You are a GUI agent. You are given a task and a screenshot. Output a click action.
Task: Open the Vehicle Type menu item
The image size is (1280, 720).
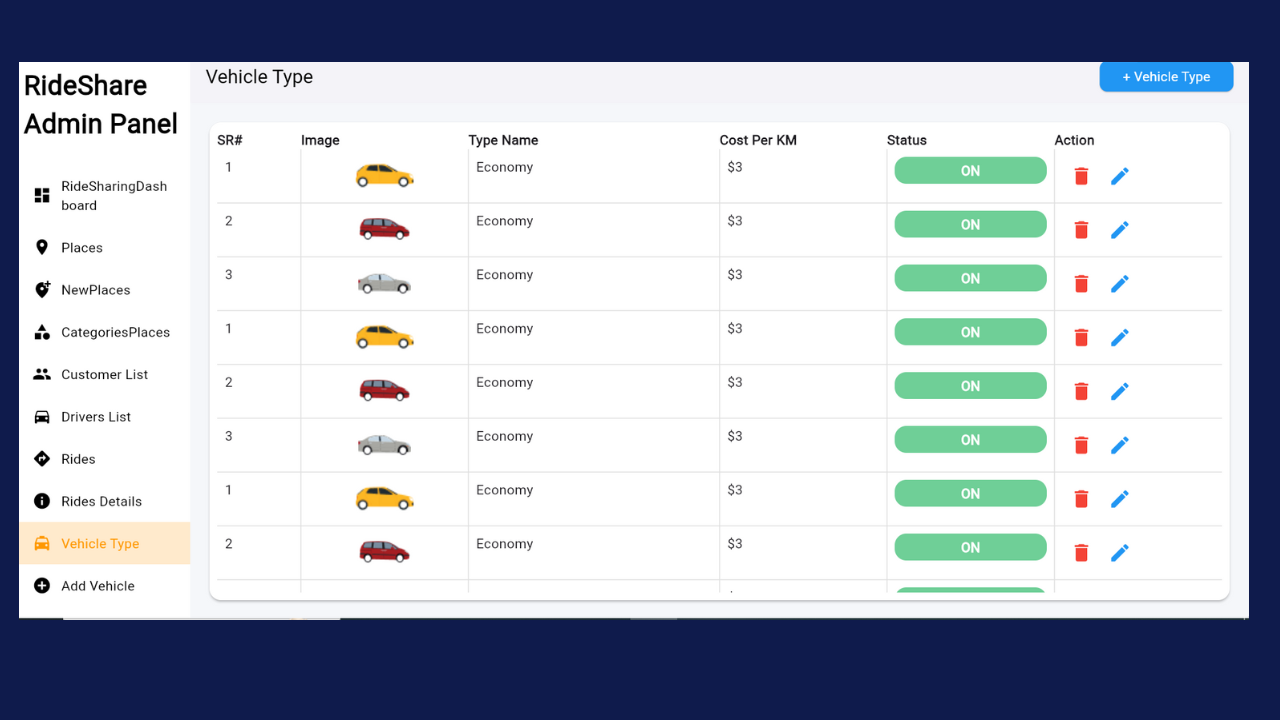pos(100,544)
